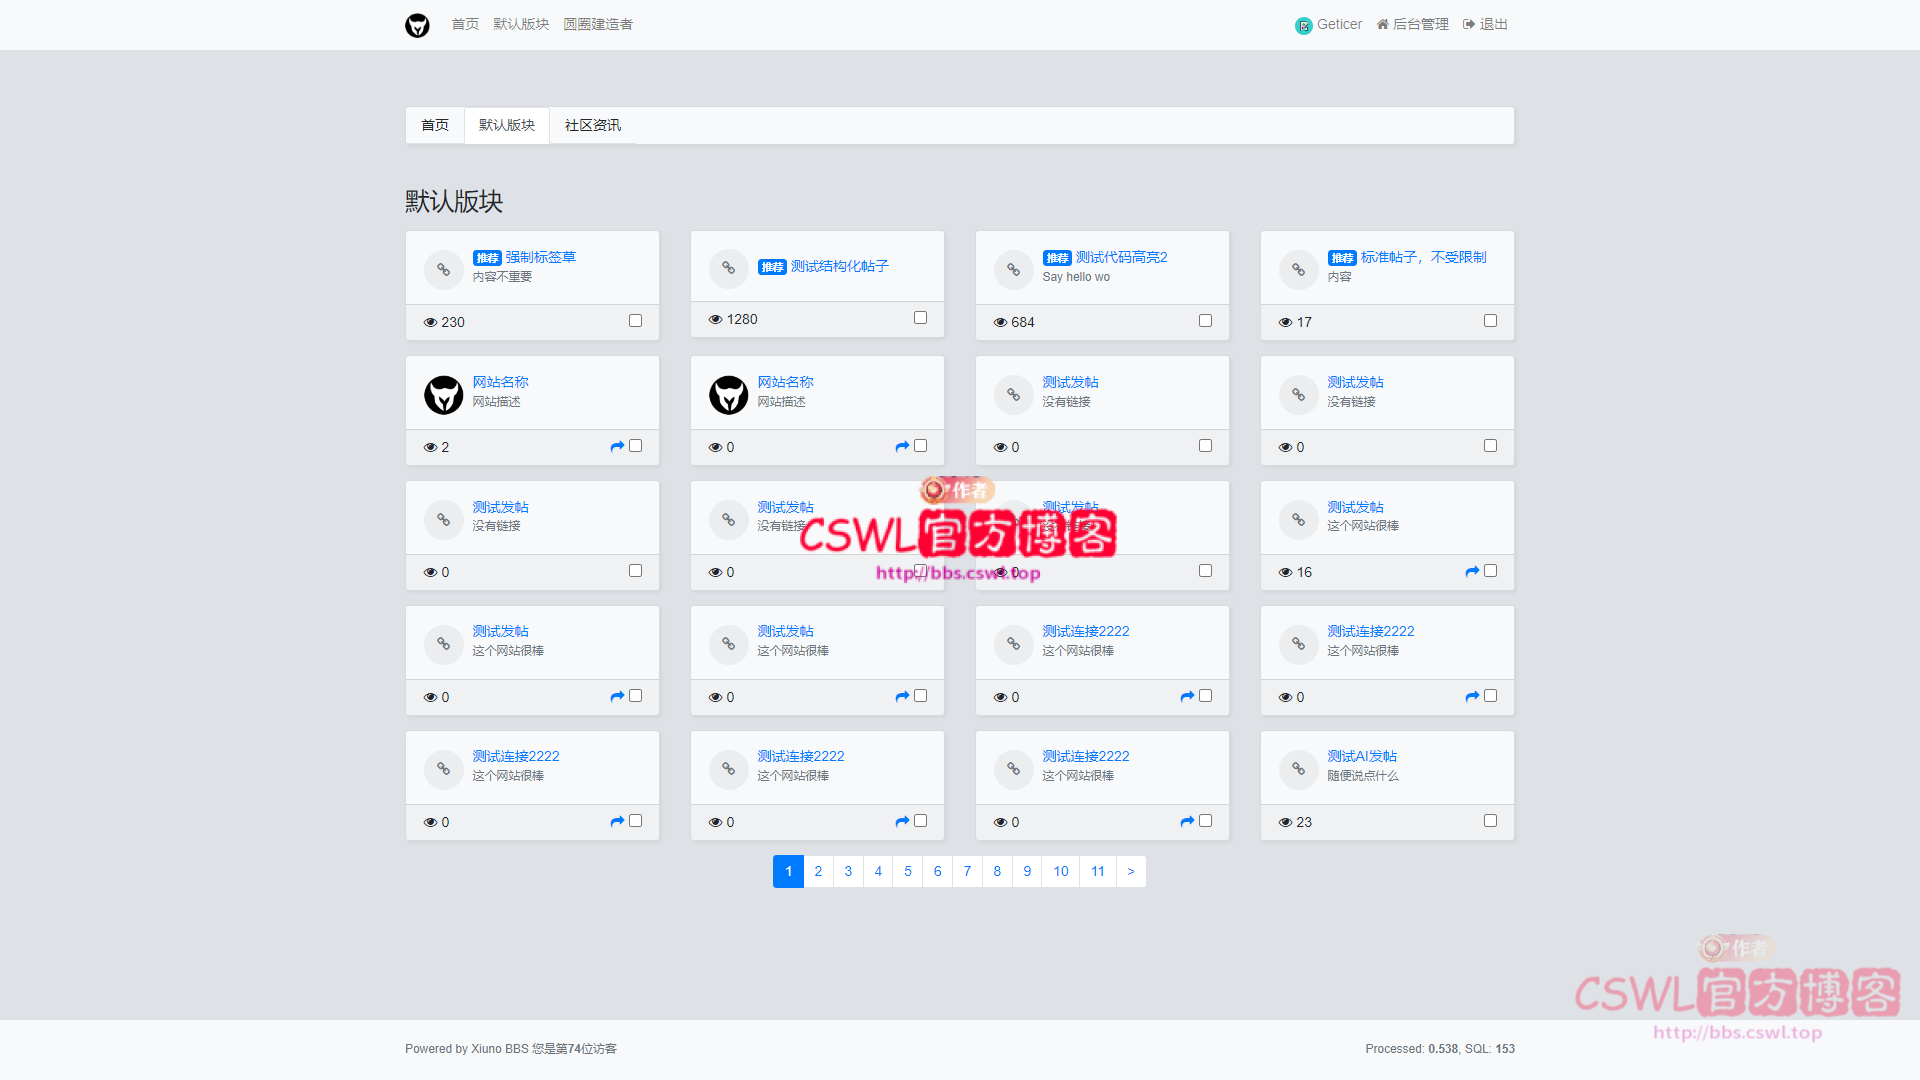Open page 11 in pagination

[1098, 871]
